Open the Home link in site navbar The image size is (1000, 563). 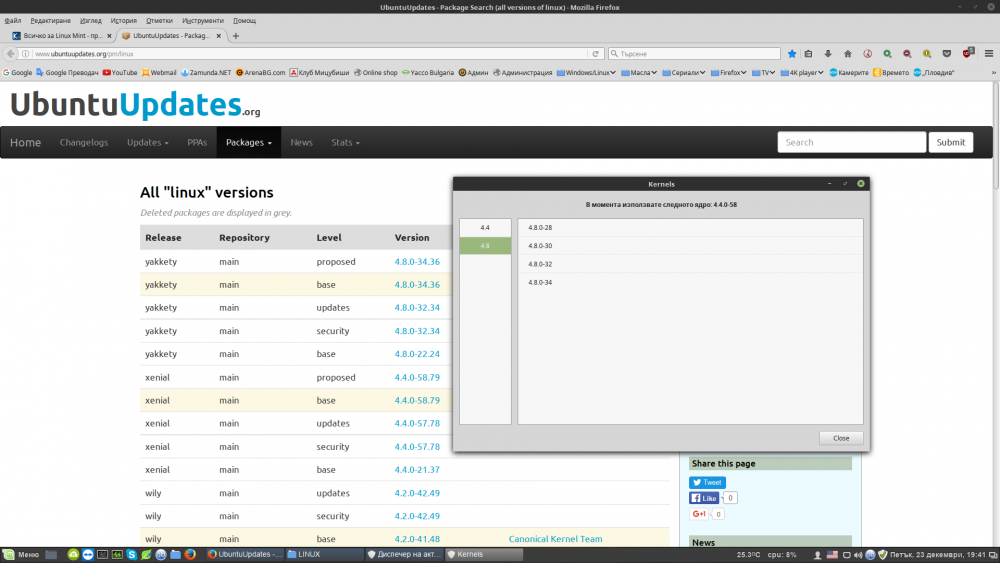pos(26,142)
